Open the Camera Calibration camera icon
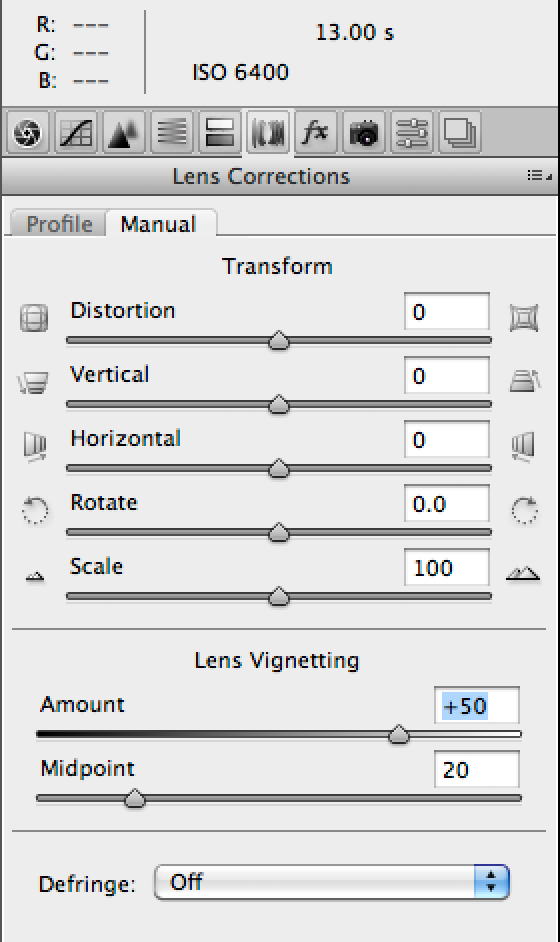The image size is (560, 942). [364, 133]
